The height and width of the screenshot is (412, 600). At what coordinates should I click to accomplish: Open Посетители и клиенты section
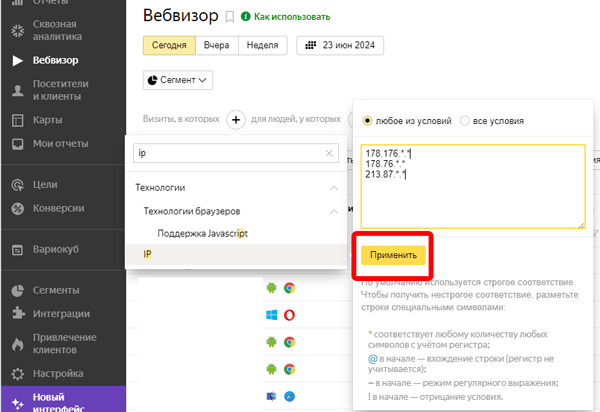(60, 90)
